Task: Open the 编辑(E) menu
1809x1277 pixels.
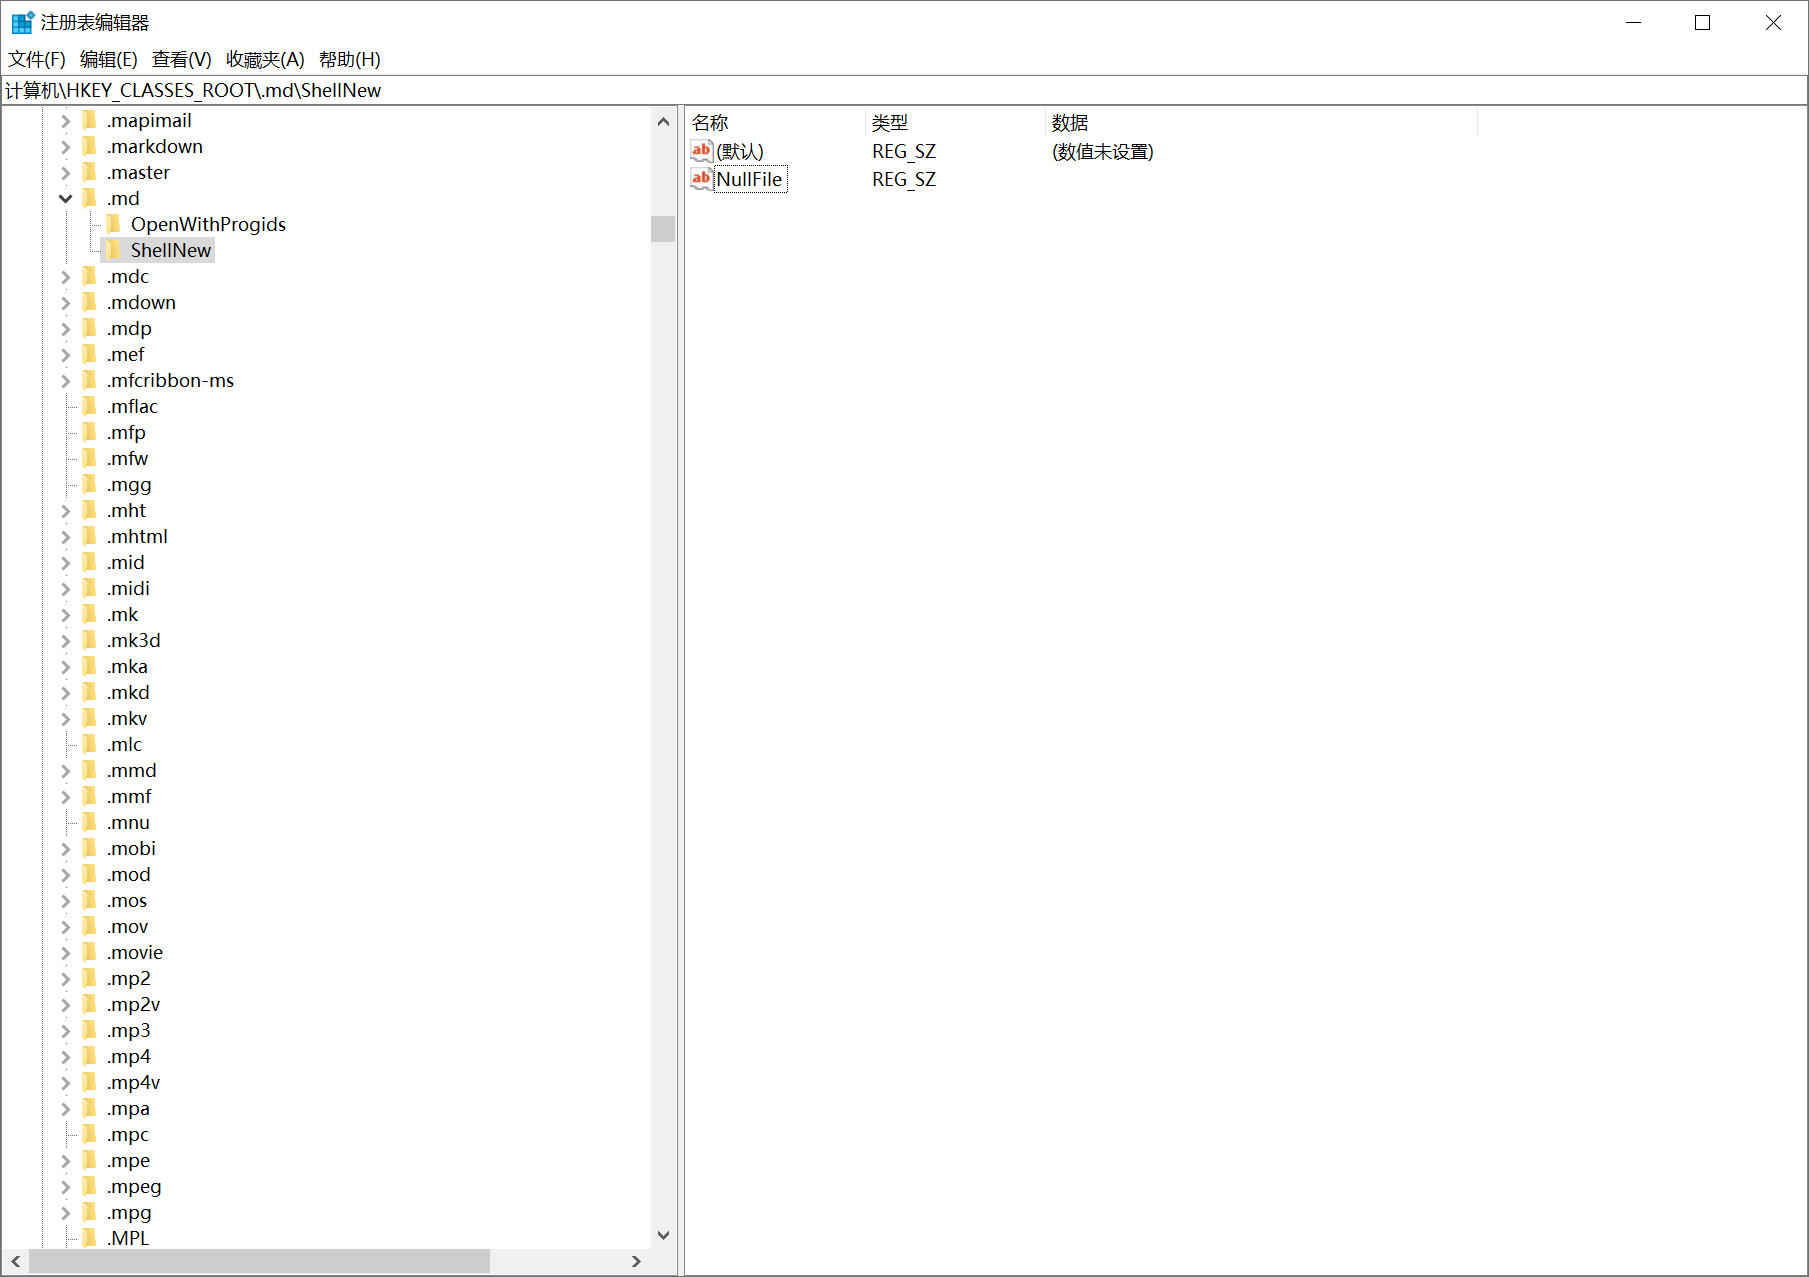Action: (x=109, y=59)
